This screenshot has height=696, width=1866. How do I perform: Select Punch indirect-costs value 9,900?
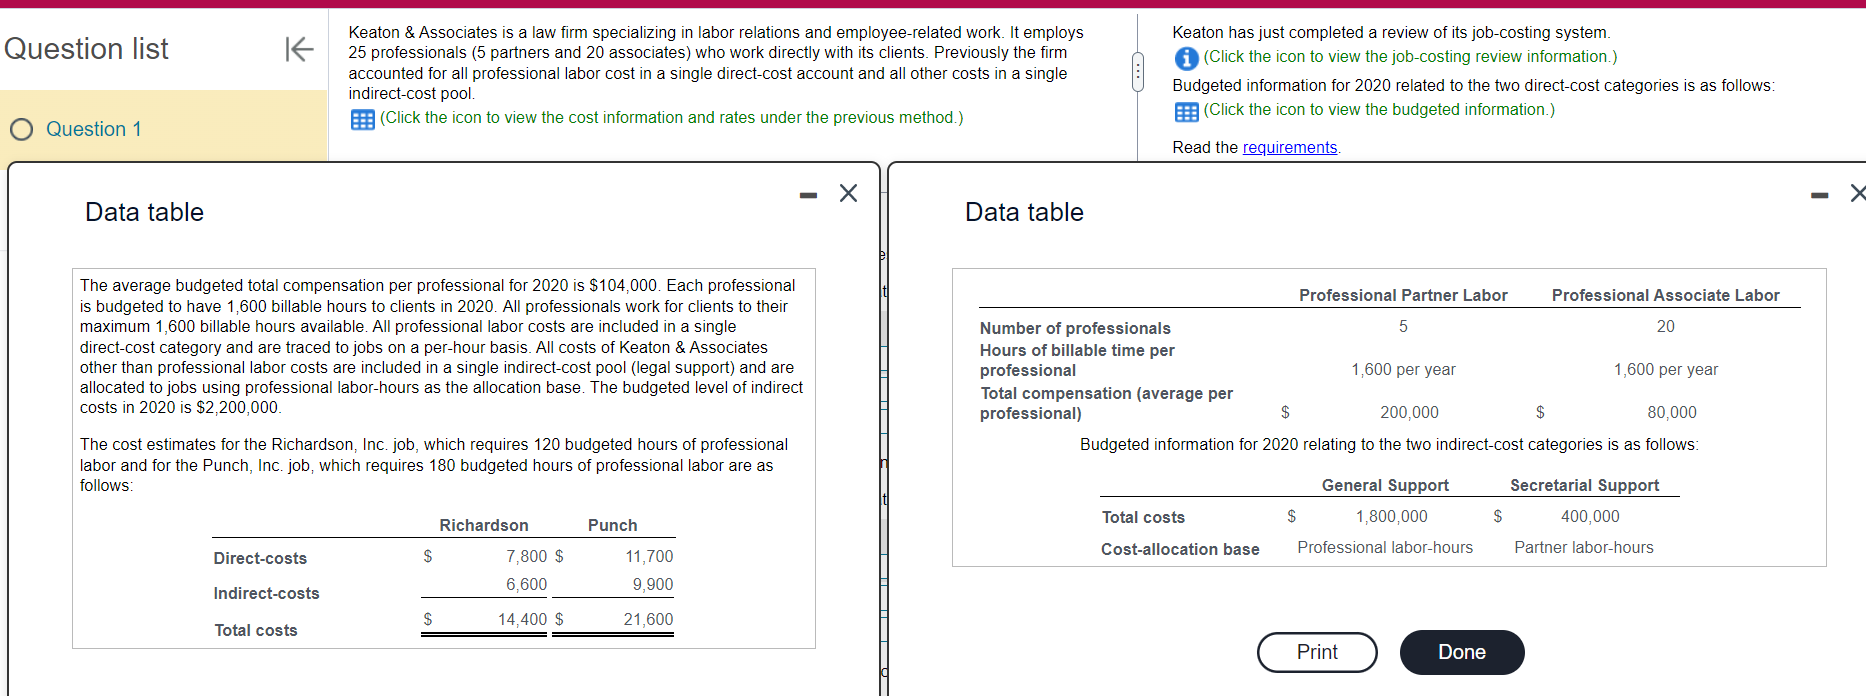(x=652, y=584)
